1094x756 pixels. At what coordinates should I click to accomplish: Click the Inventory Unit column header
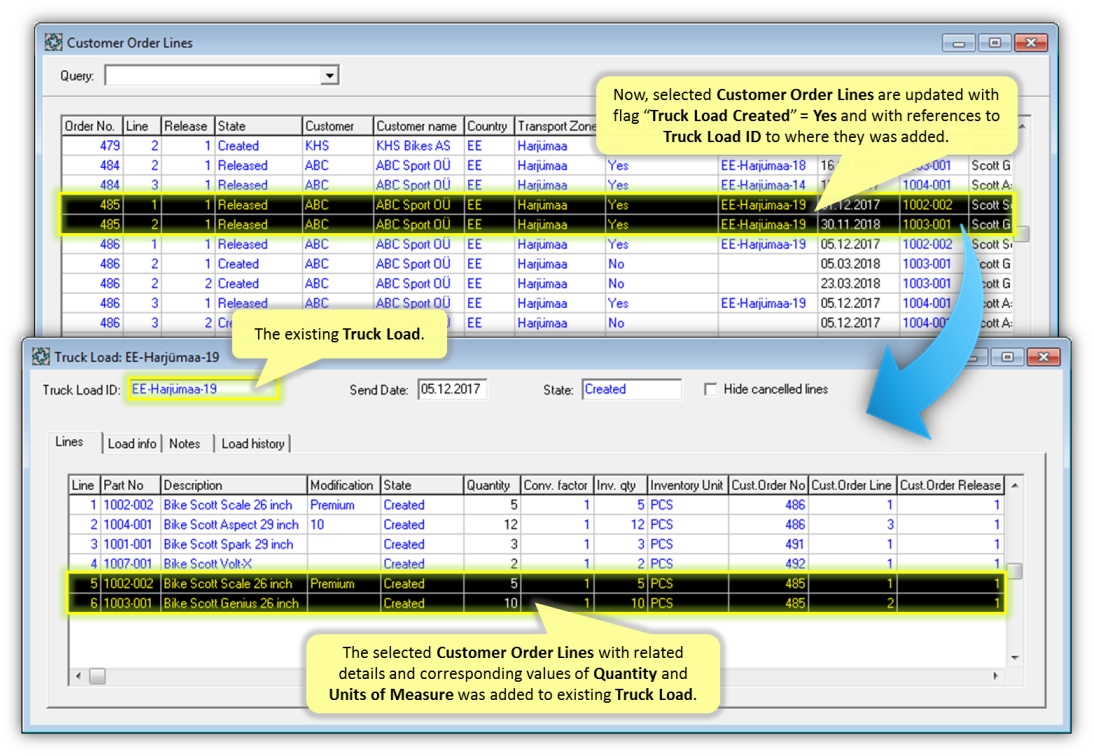[x=687, y=485]
